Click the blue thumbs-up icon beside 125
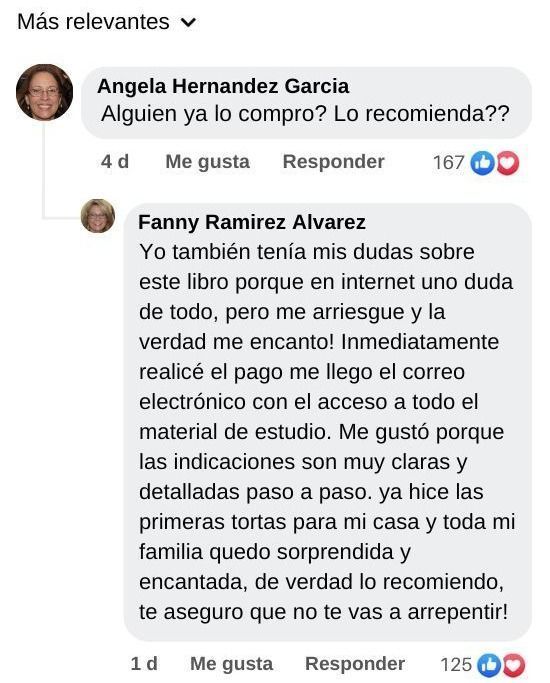This screenshot has width=550, height=683. [489, 665]
